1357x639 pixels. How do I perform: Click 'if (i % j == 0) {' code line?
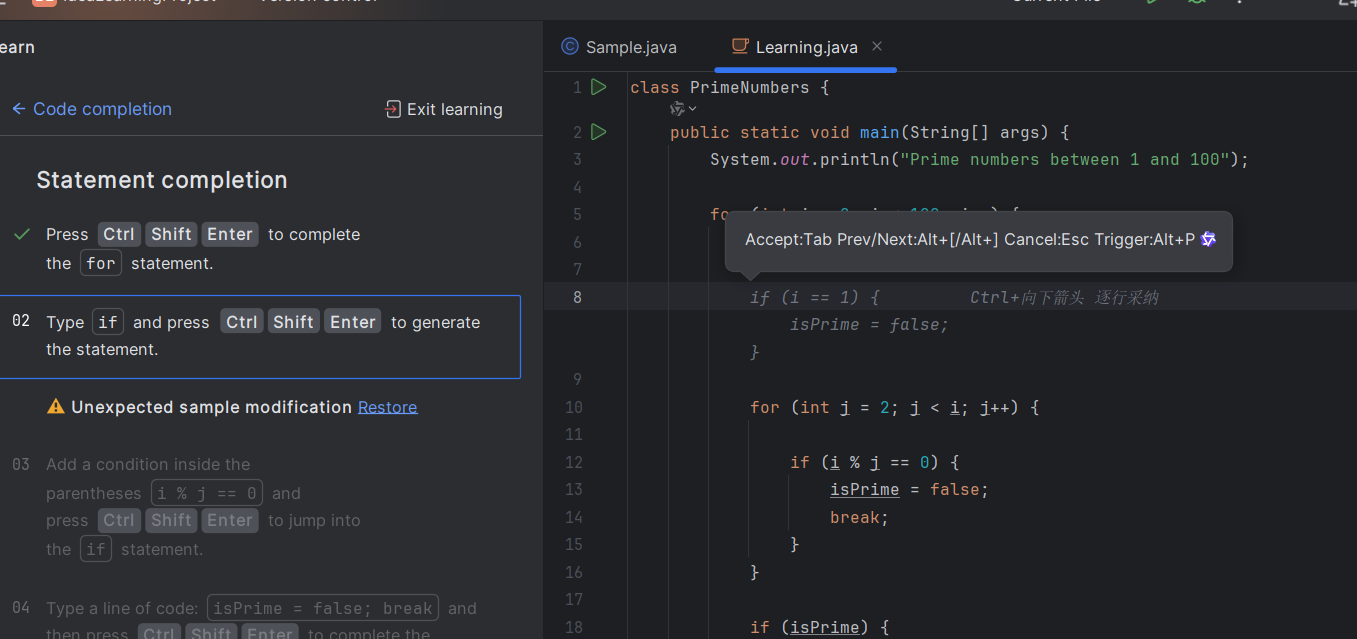875,462
